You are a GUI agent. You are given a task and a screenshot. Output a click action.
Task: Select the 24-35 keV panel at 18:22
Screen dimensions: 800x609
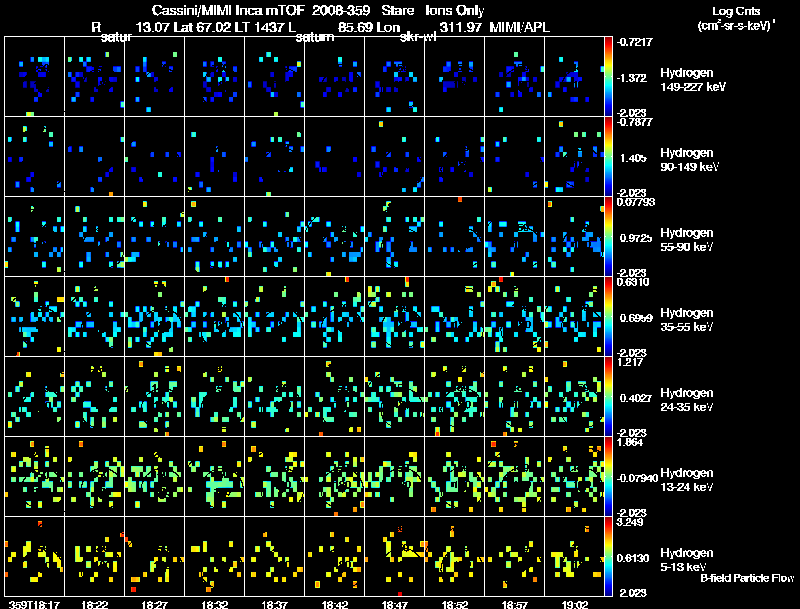click(x=94, y=397)
